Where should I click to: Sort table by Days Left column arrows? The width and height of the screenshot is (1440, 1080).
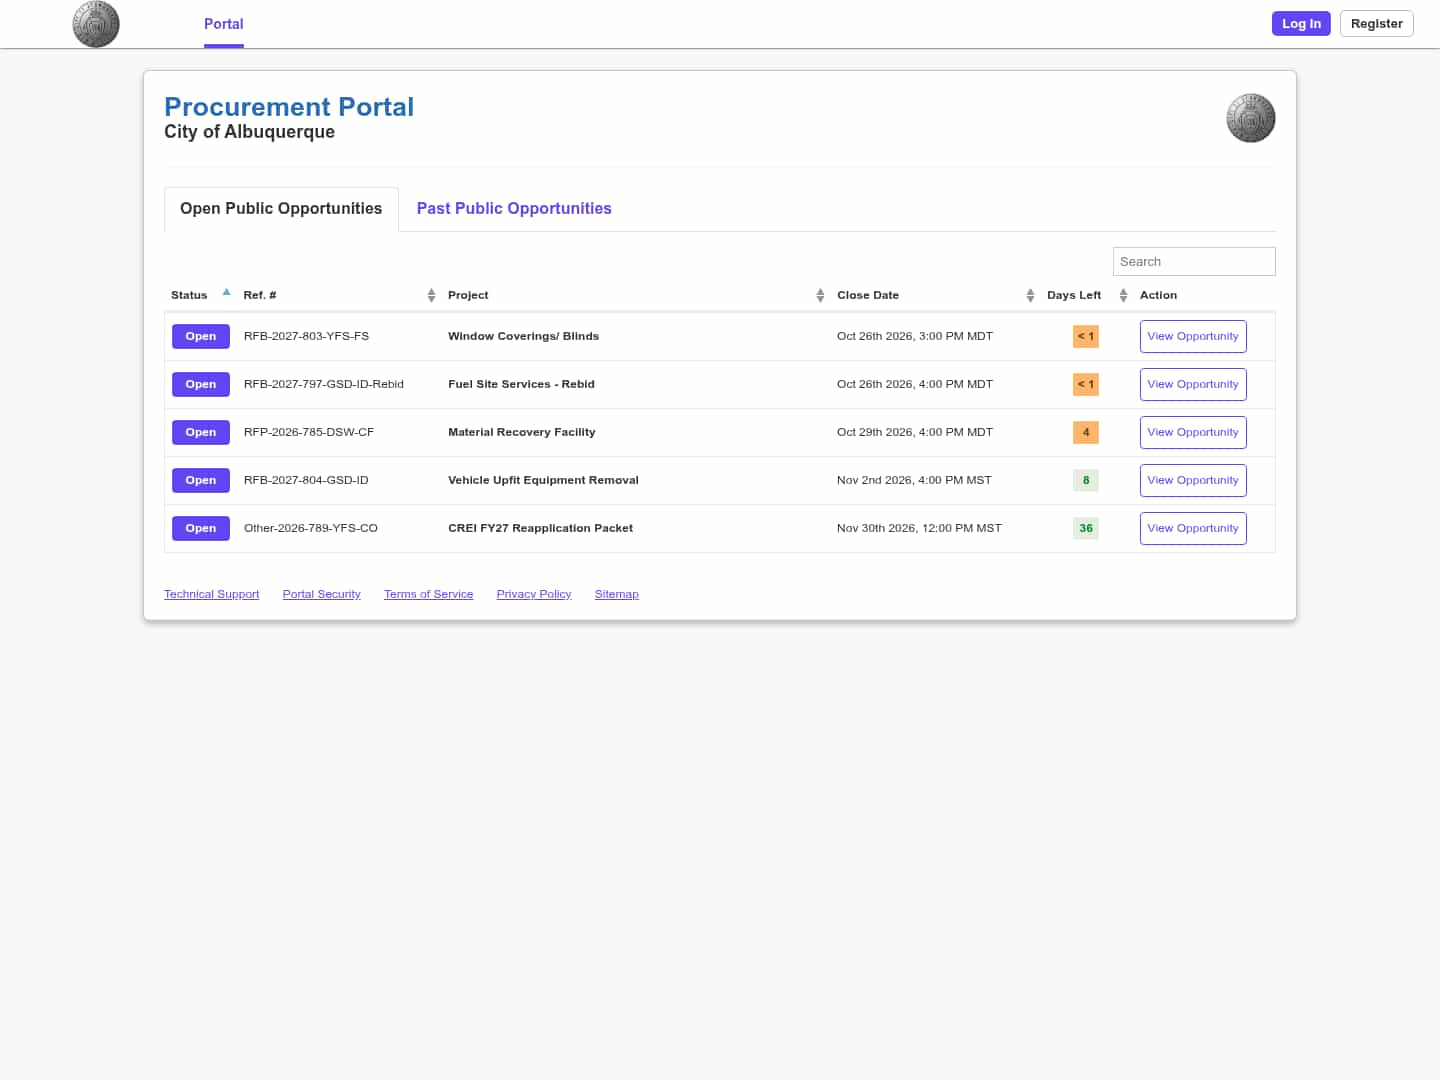click(x=1123, y=295)
